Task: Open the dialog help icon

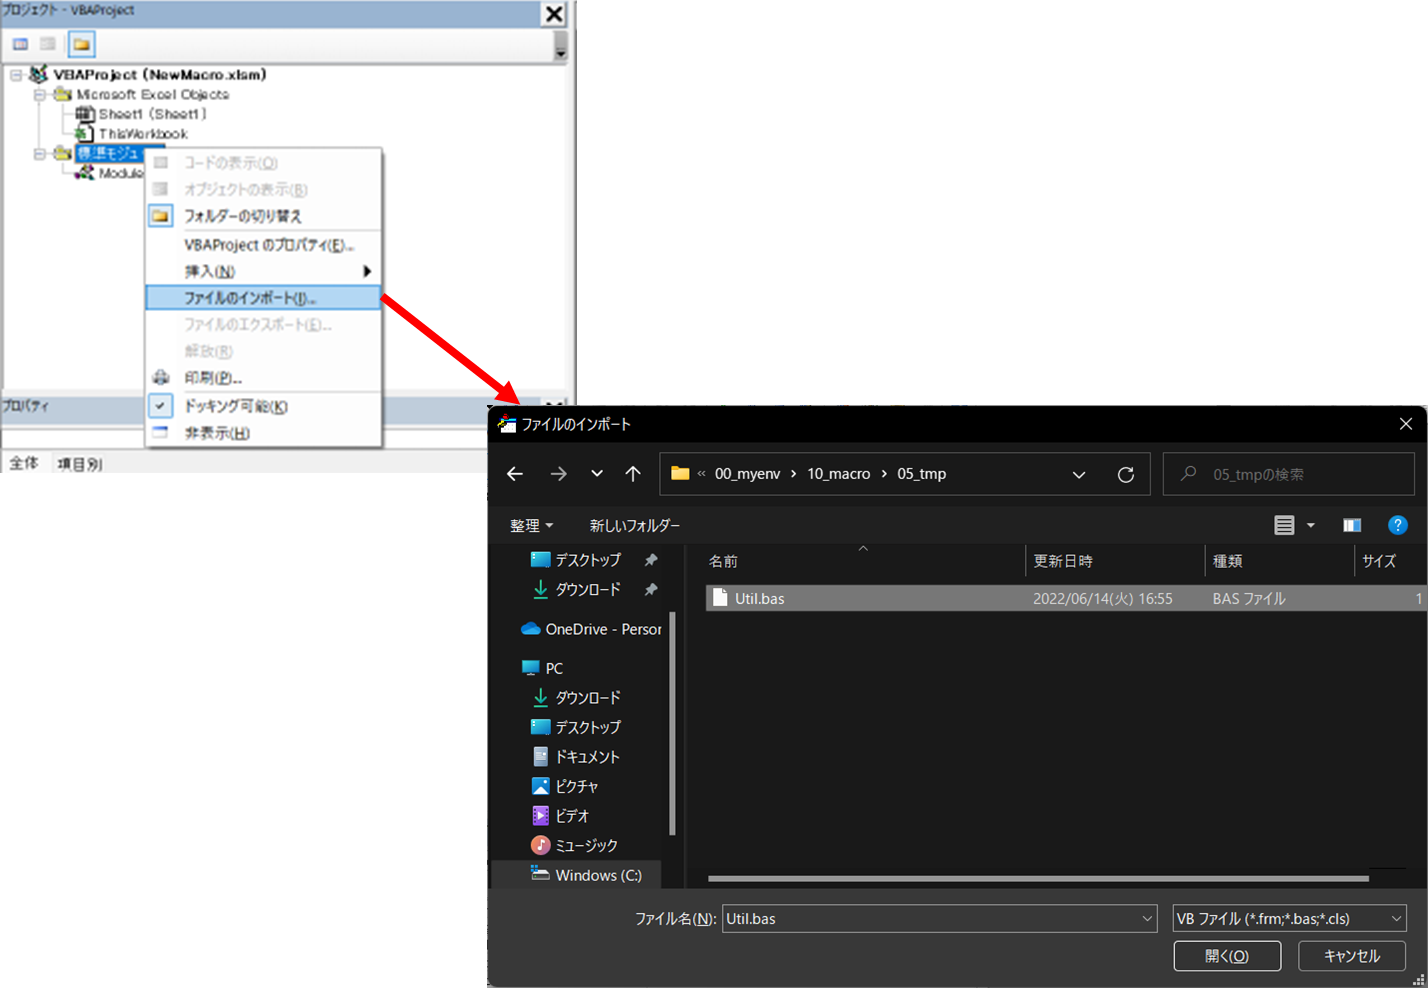Action: pyautogui.click(x=1398, y=525)
